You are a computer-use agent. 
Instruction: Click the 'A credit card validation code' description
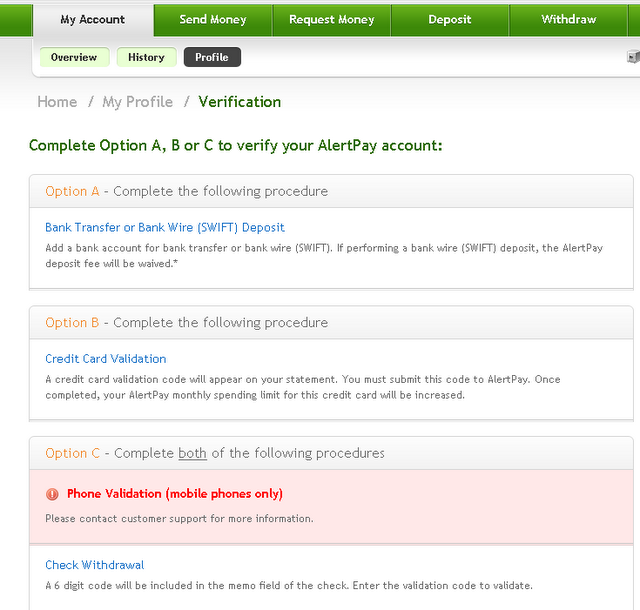point(303,387)
